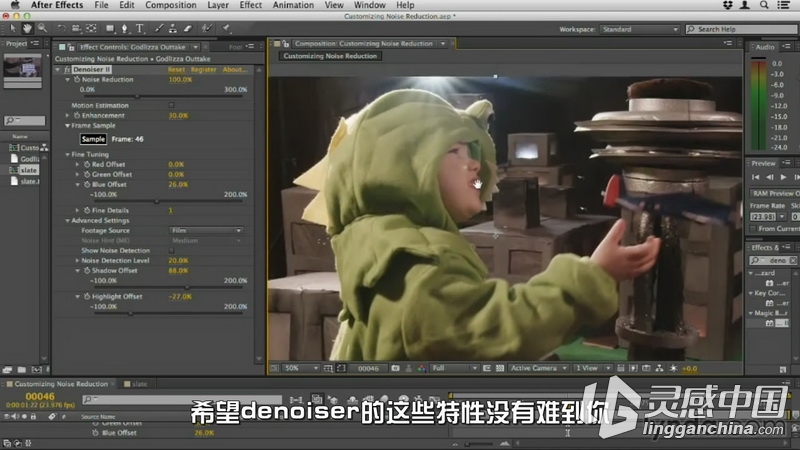
Task: Select the Eraser tool
Action: [x=188, y=29]
